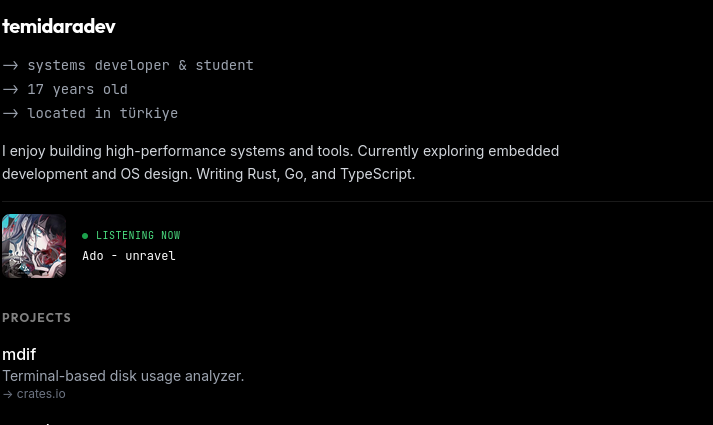Viewport: 713px width, 425px height.
Task: Click the temidaradev site title
Action: point(58,26)
